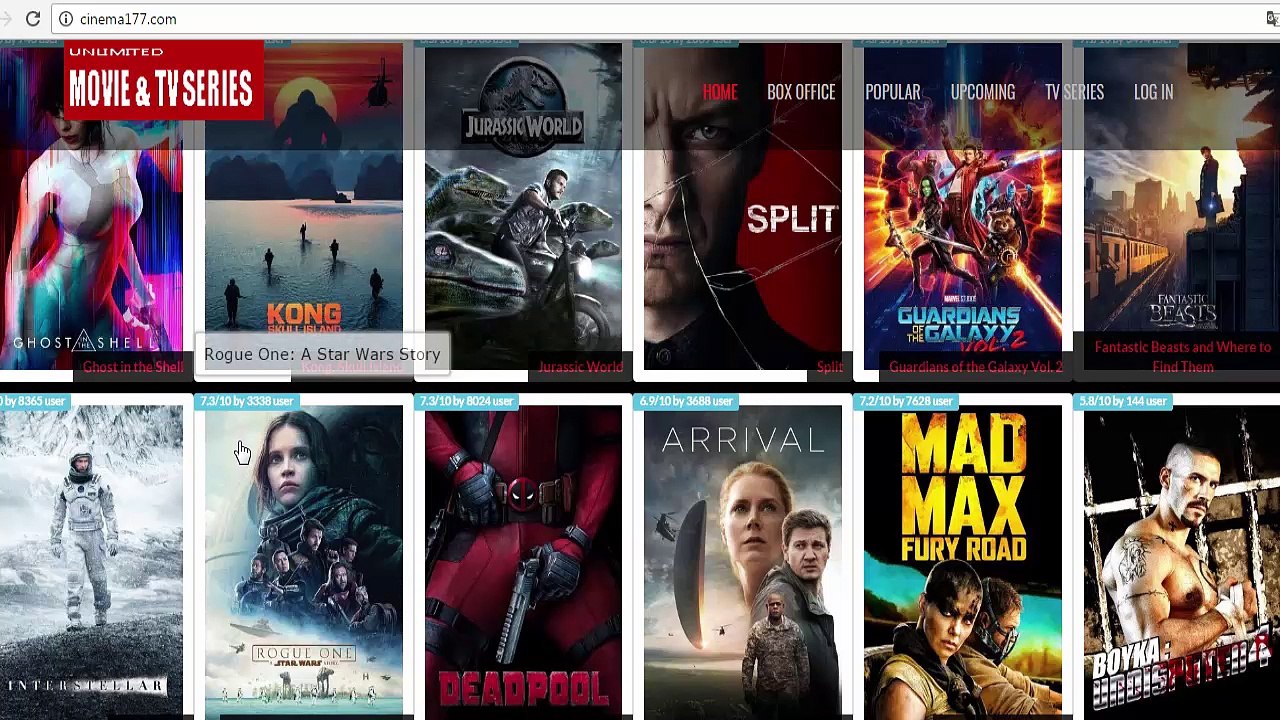The image size is (1280, 720).
Task: Follow the "Ghost in the Shell" title link
Action: (x=133, y=367)
